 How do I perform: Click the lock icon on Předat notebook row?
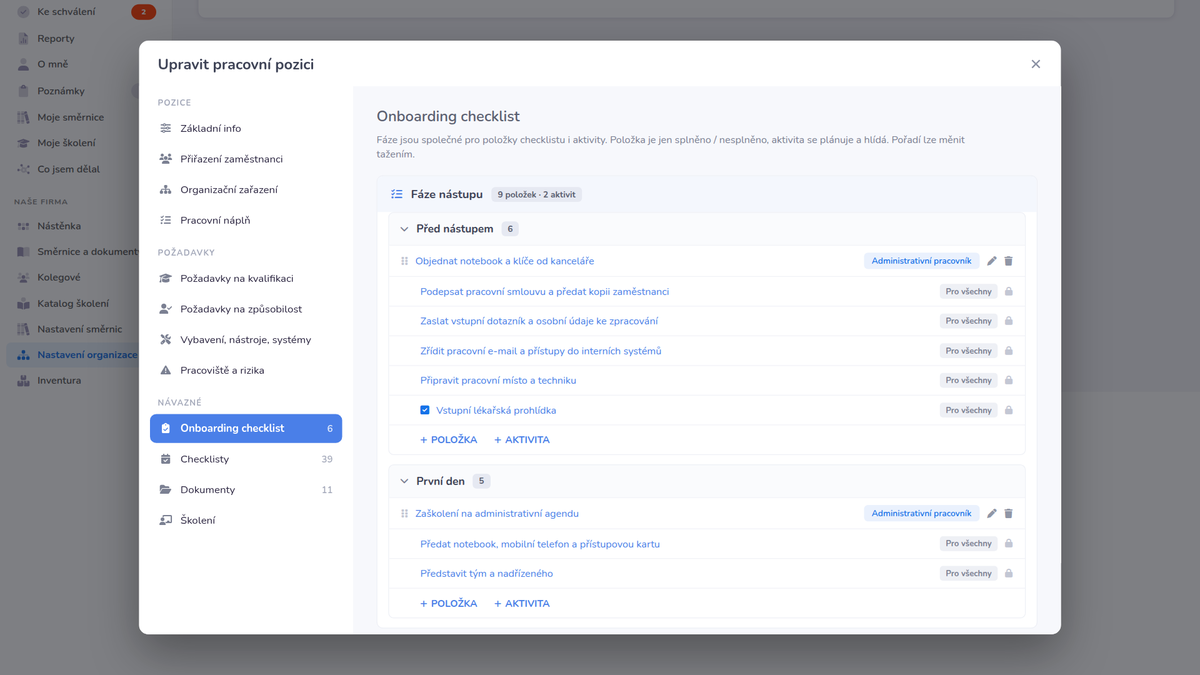click(1008, 544)
